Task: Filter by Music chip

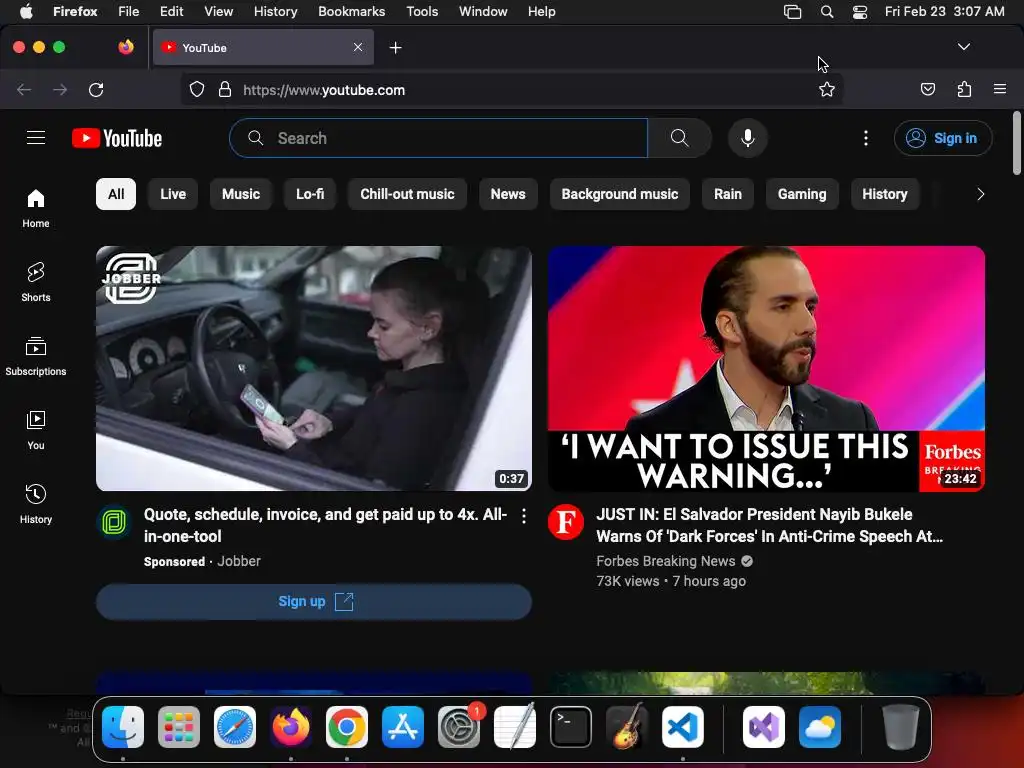Action: click(x=241, y=194)
